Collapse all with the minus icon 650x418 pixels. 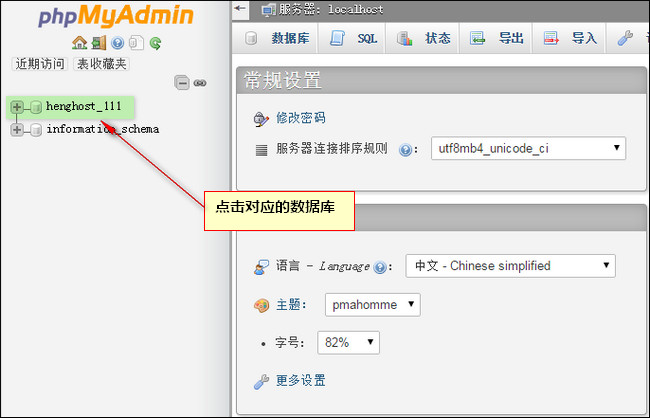point(182,83)
